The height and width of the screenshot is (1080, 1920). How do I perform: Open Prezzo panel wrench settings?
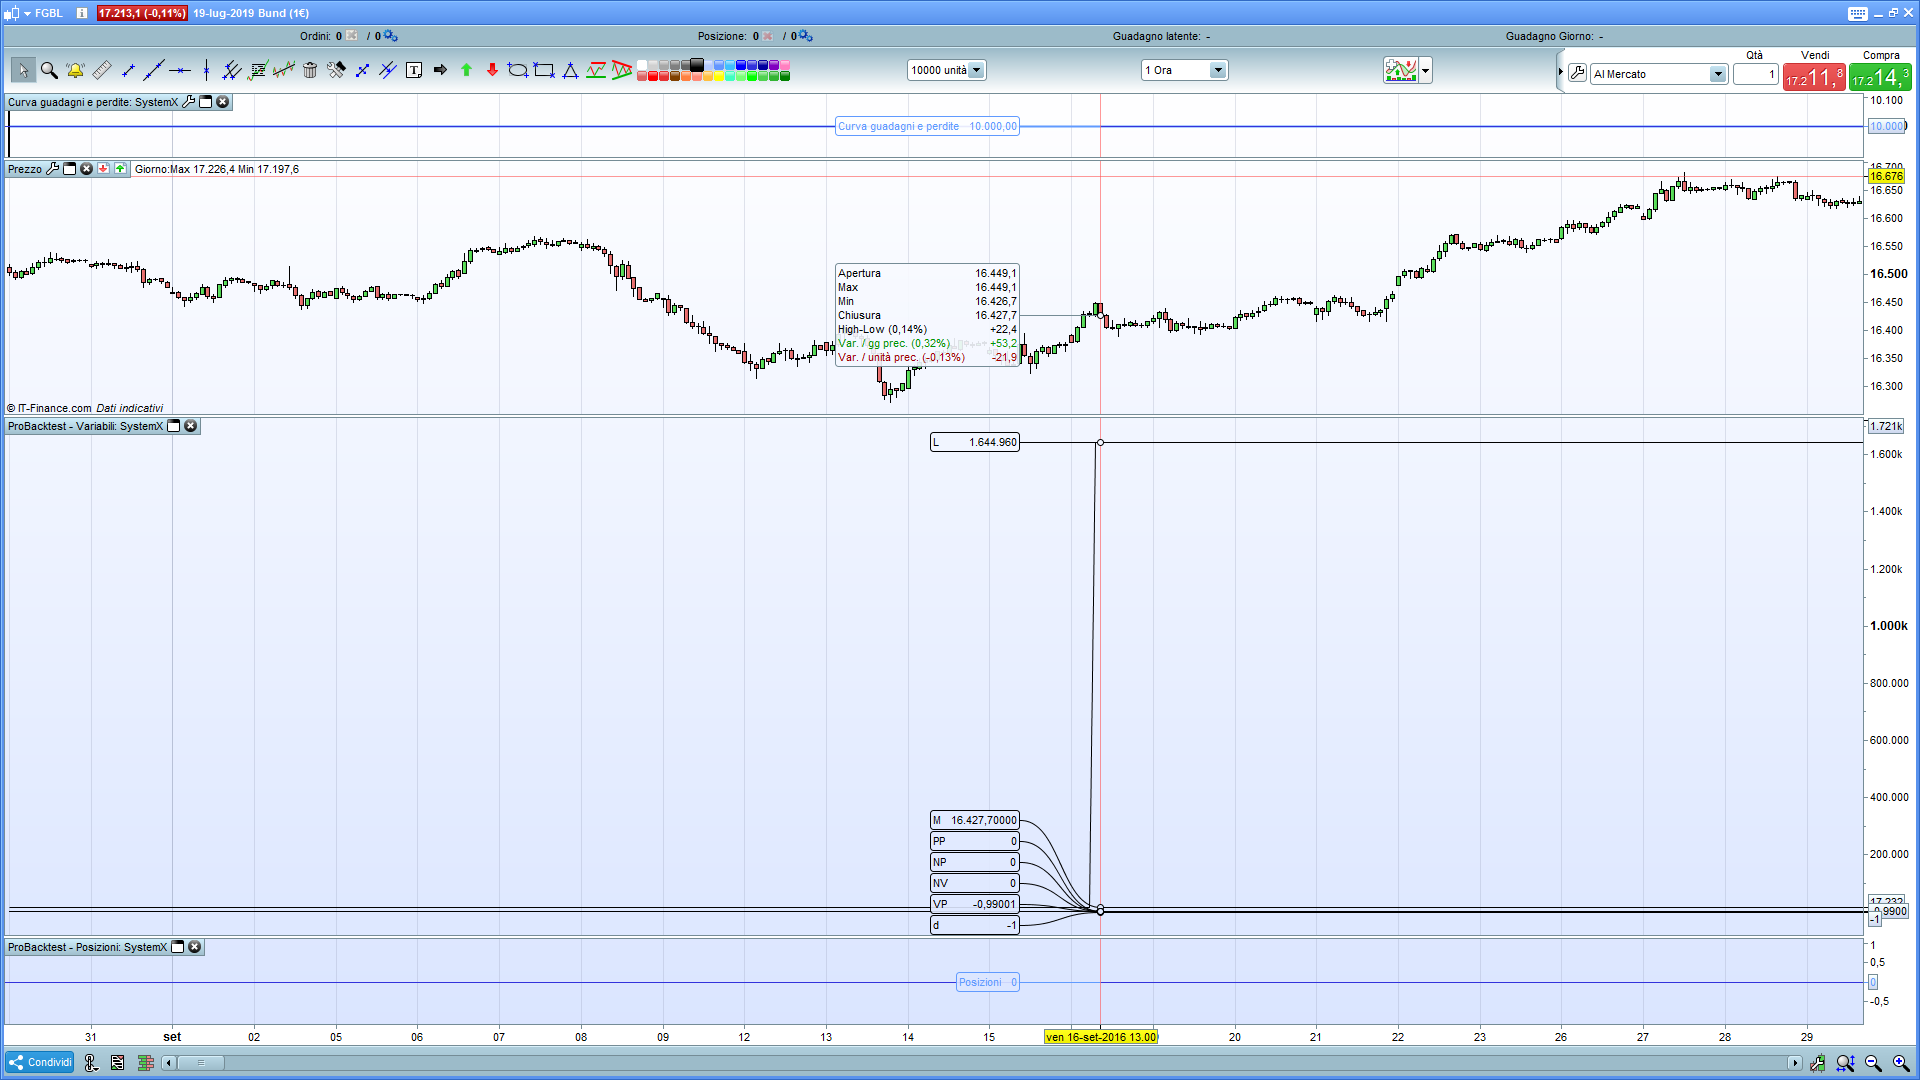53,169
